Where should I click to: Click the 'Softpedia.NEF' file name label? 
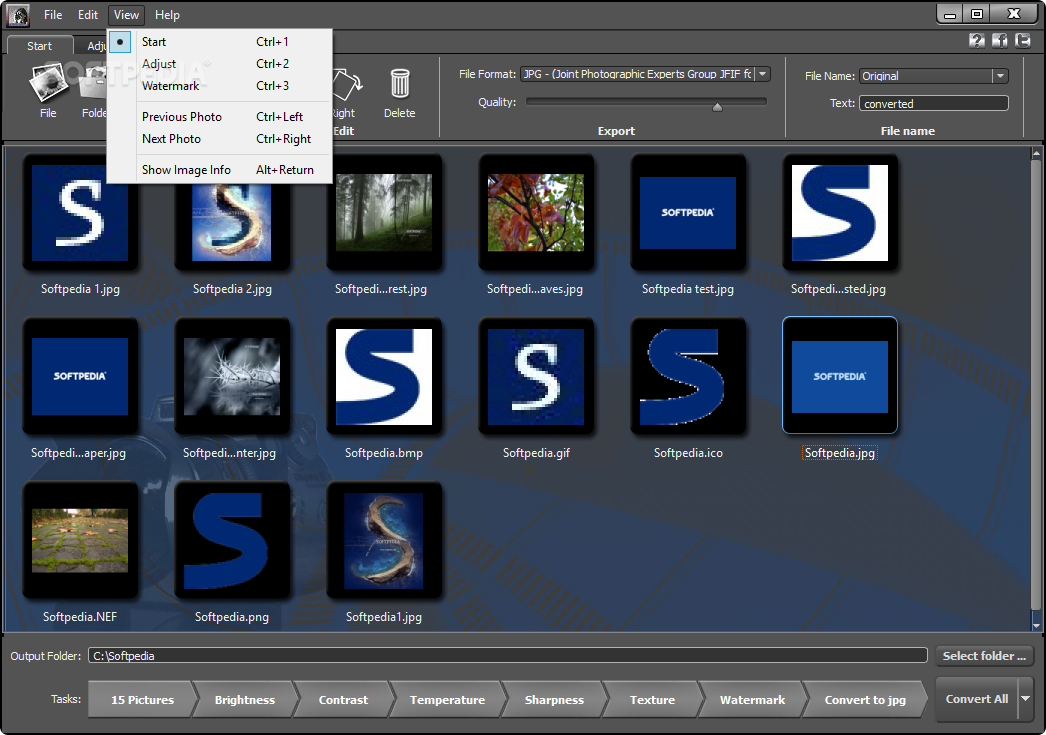click(x=80, y=617)
